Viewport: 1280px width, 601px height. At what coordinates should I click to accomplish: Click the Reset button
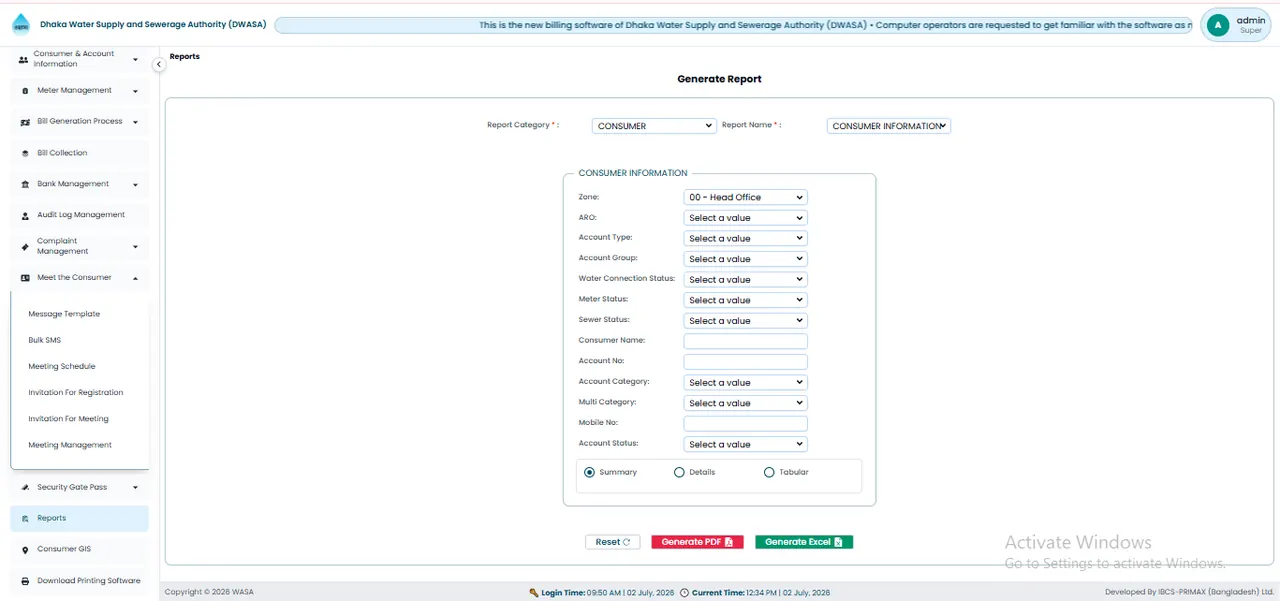pos(613,542)
